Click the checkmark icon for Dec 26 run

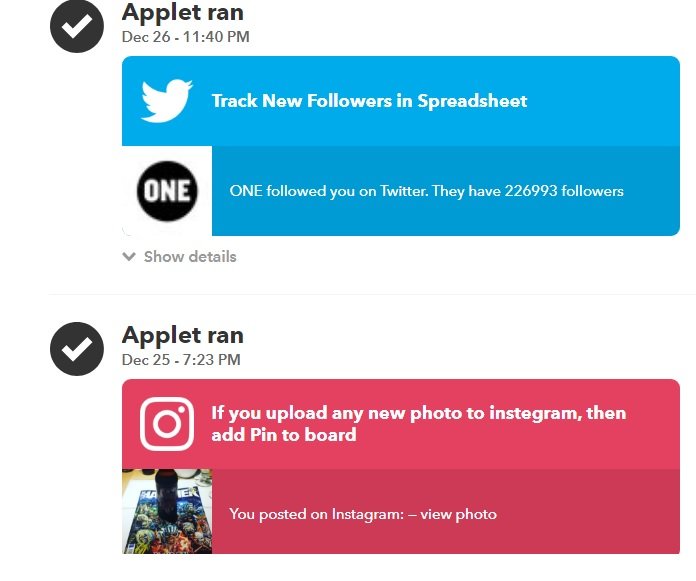[x=77, y=26]
